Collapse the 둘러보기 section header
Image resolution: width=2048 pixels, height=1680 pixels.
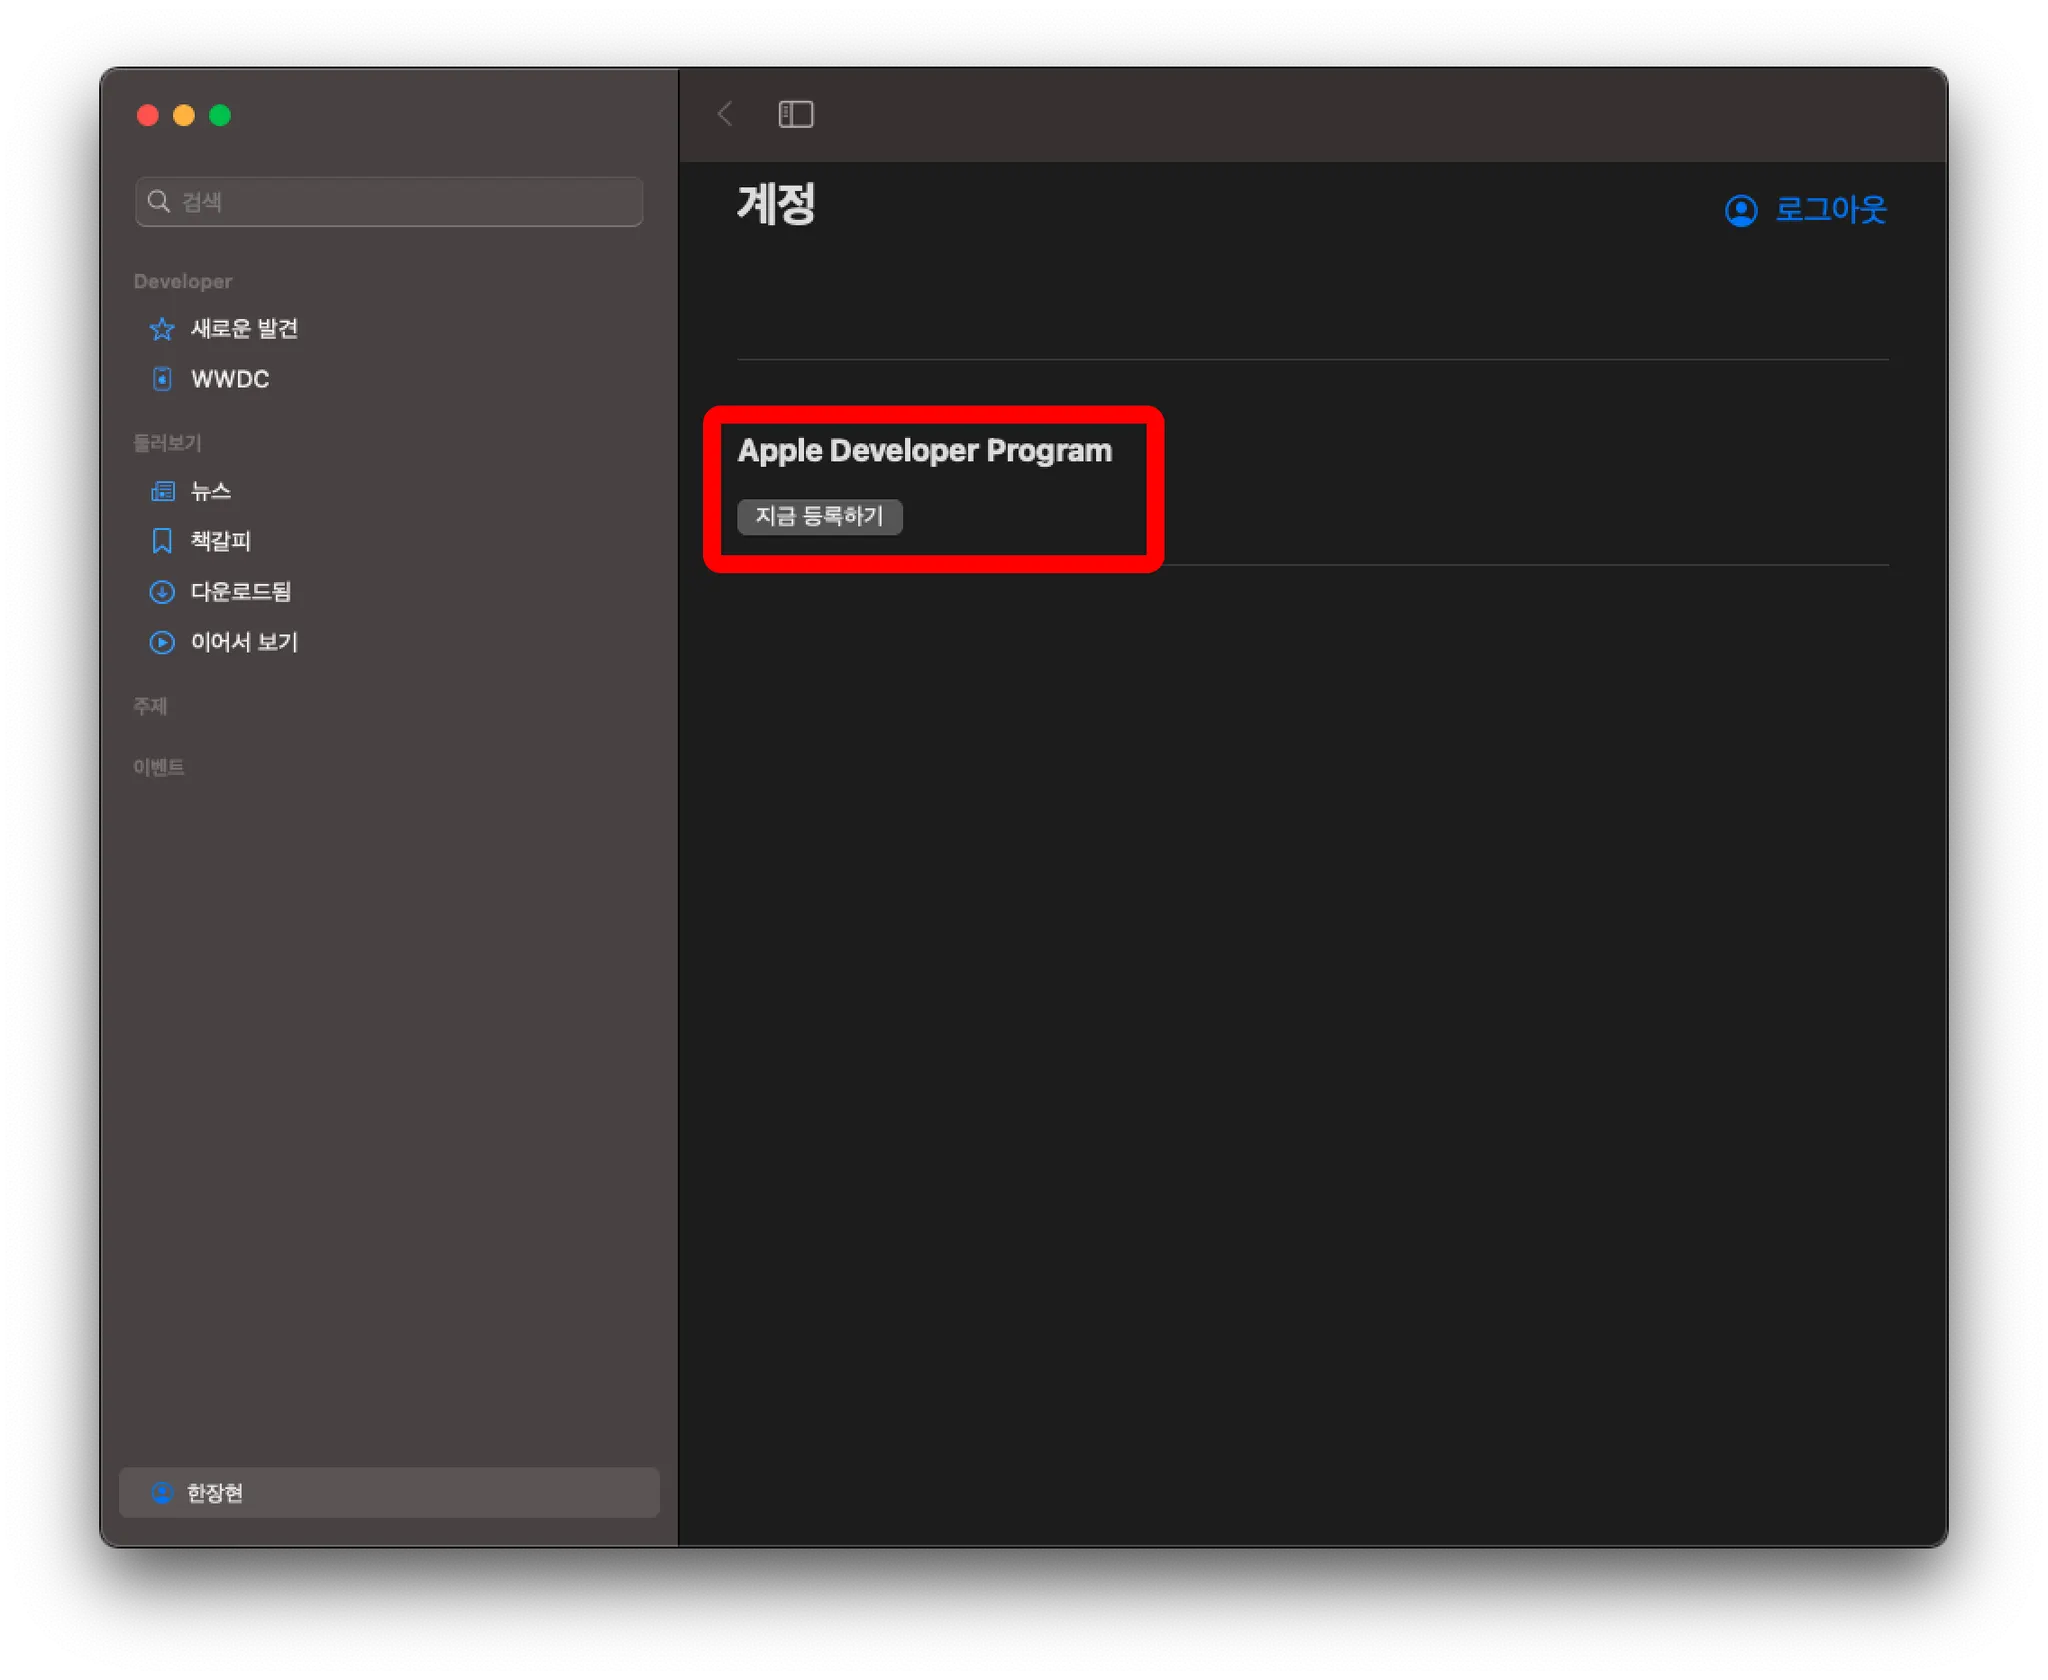167,443
